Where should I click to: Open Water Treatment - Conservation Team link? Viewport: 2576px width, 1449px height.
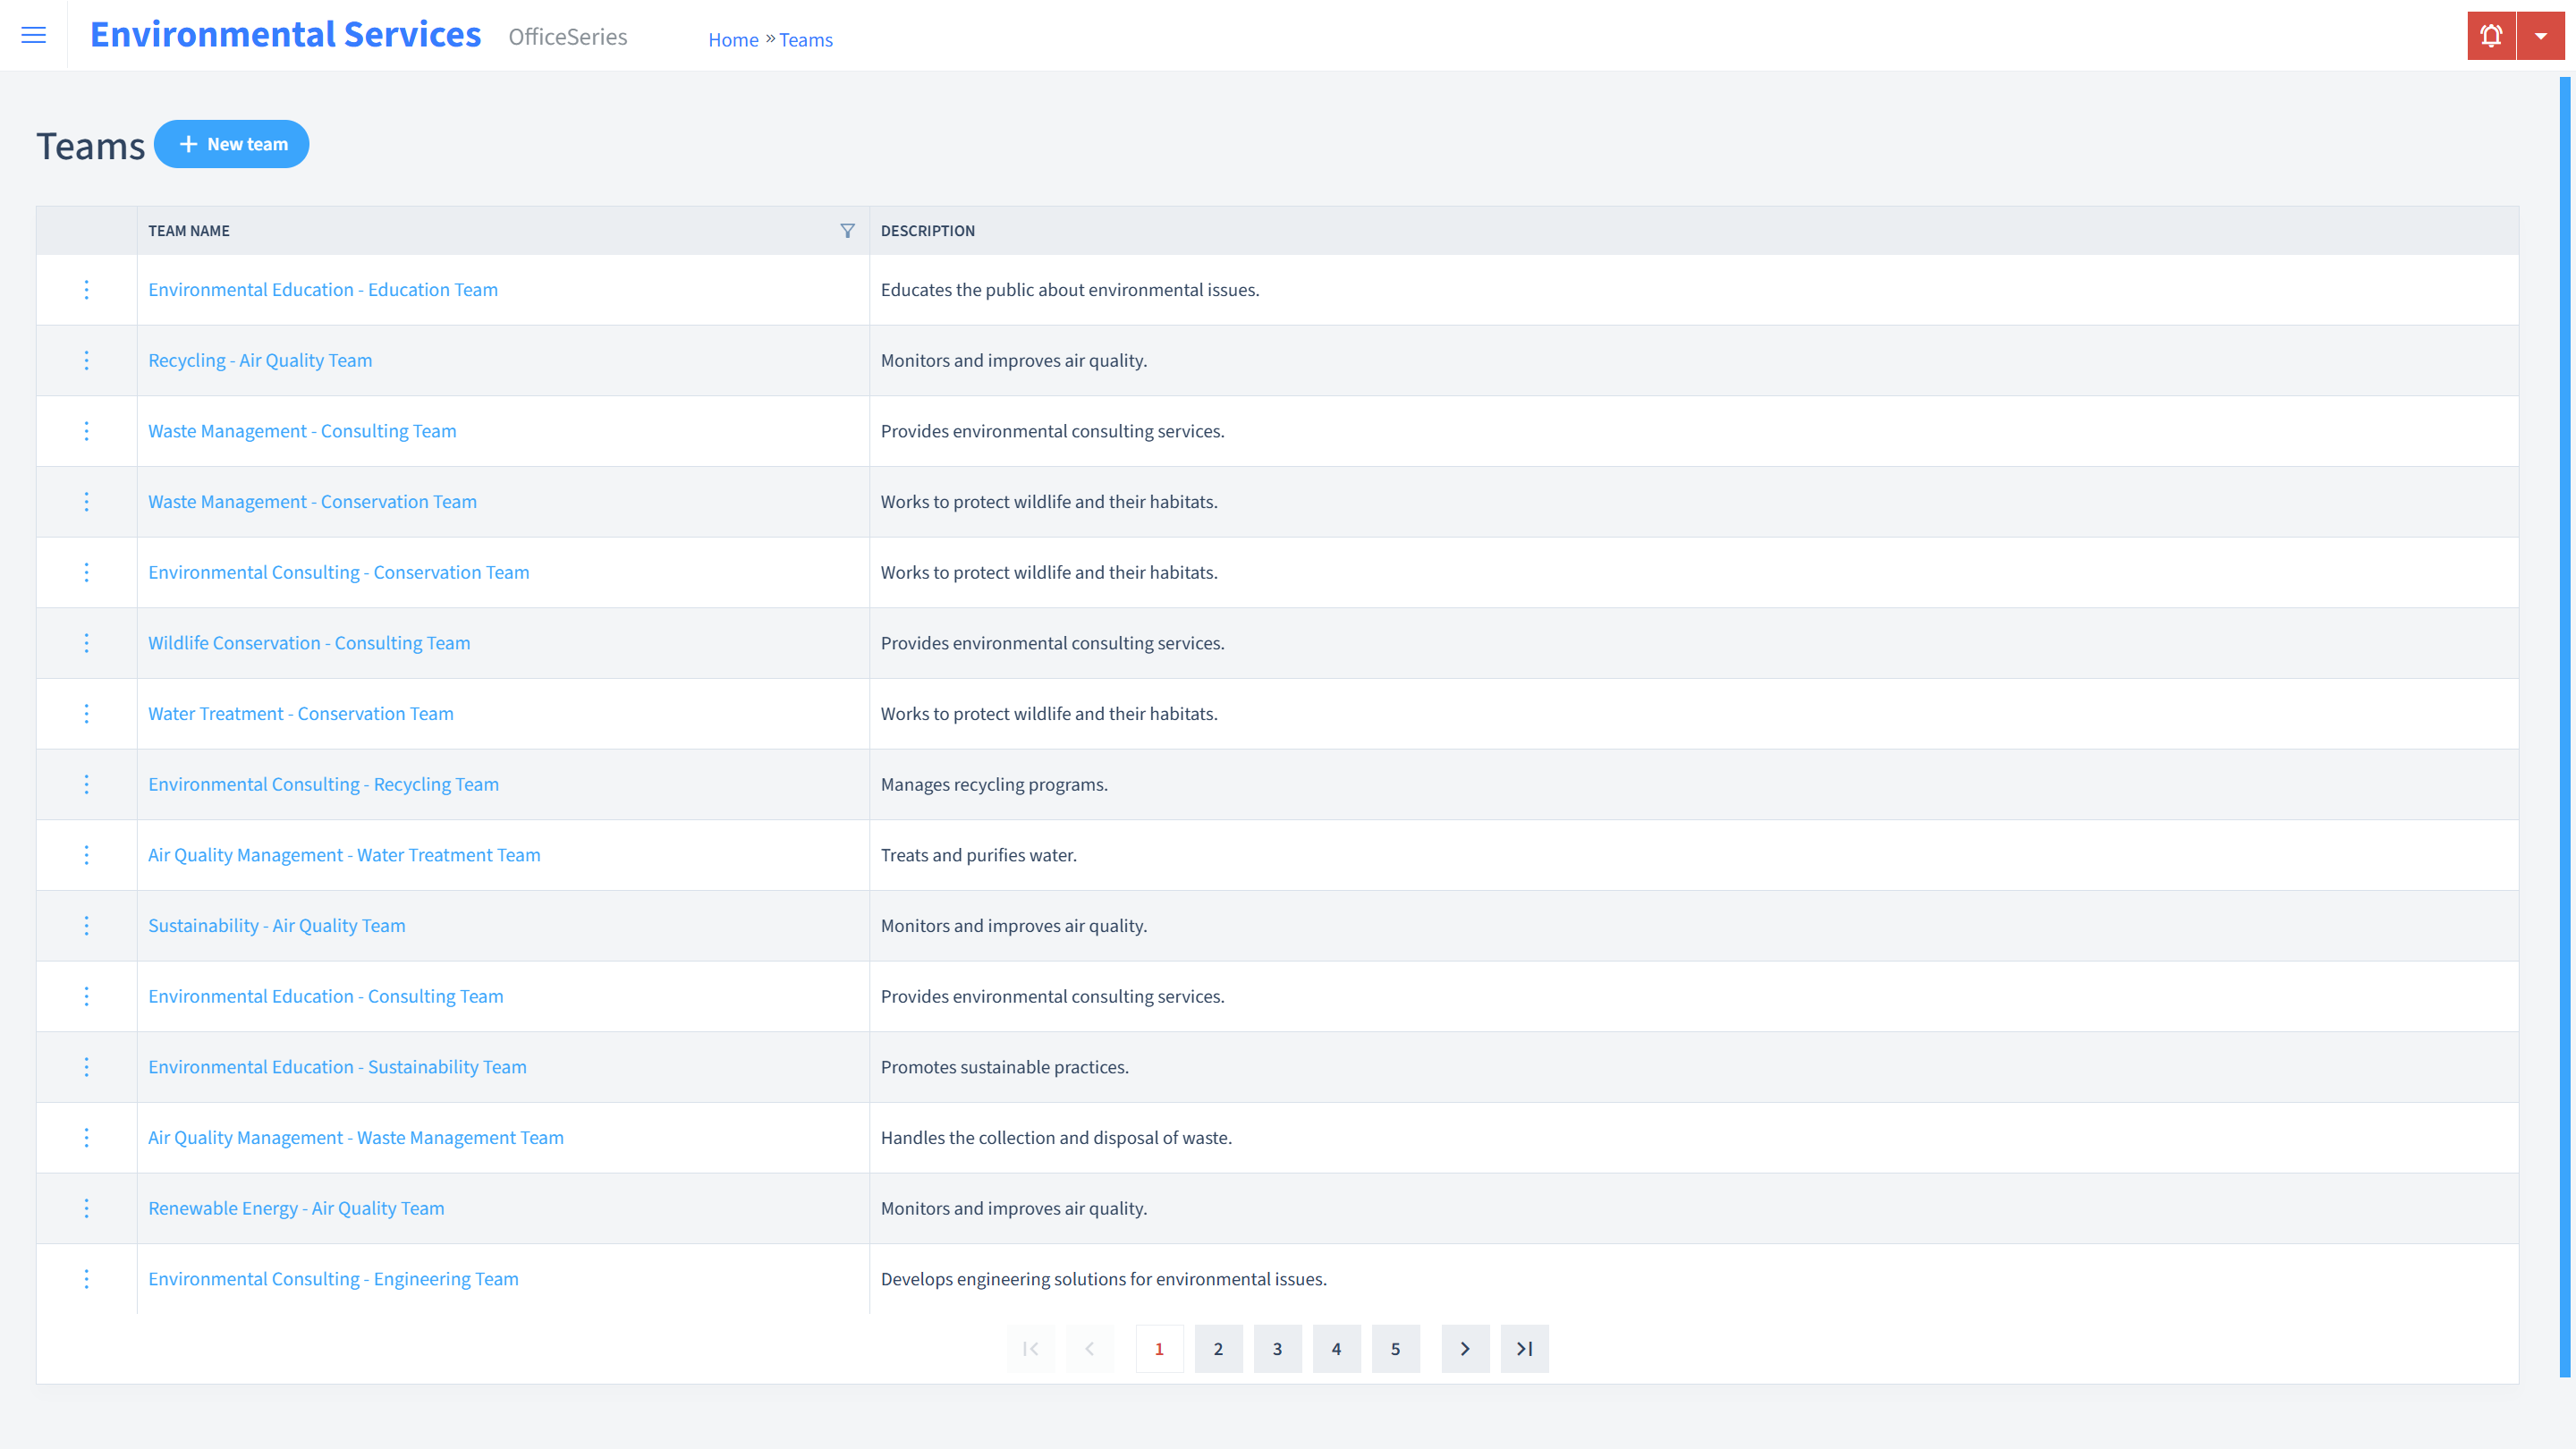[301, 714]
